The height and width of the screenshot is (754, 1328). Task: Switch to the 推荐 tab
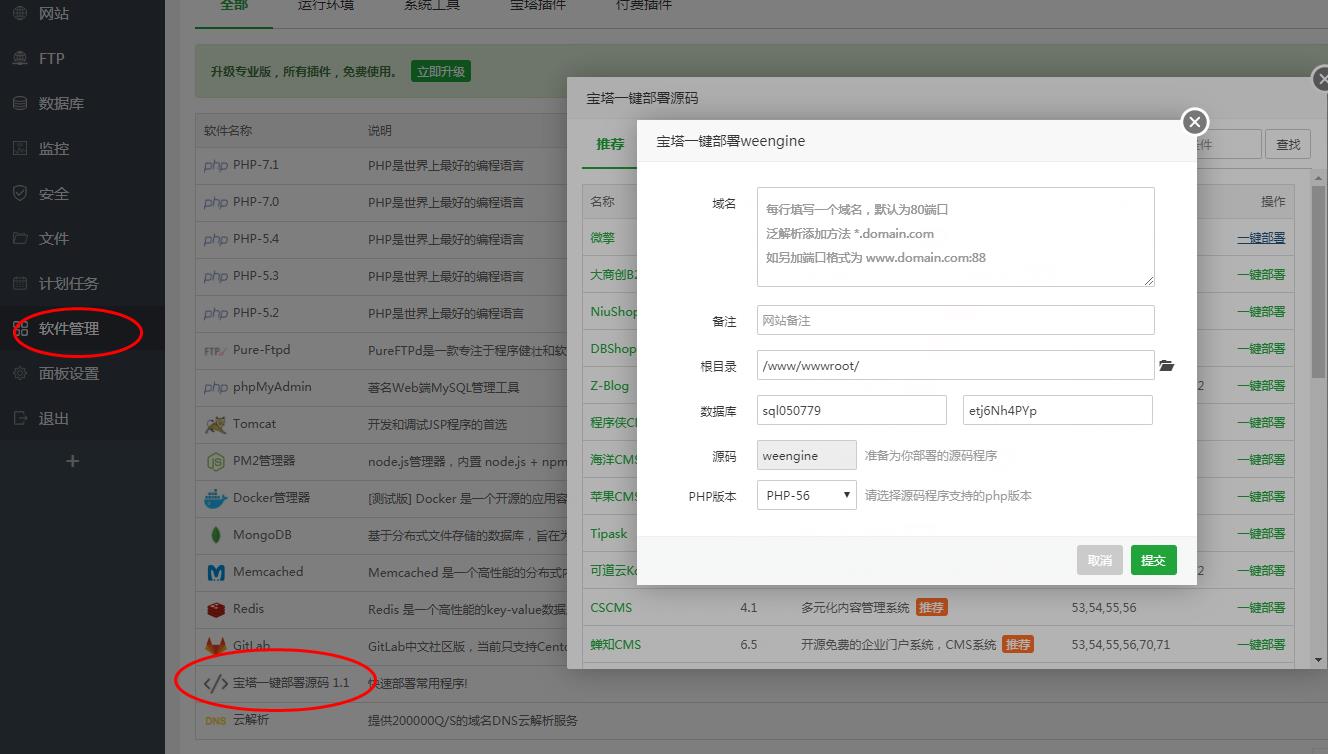610,144
